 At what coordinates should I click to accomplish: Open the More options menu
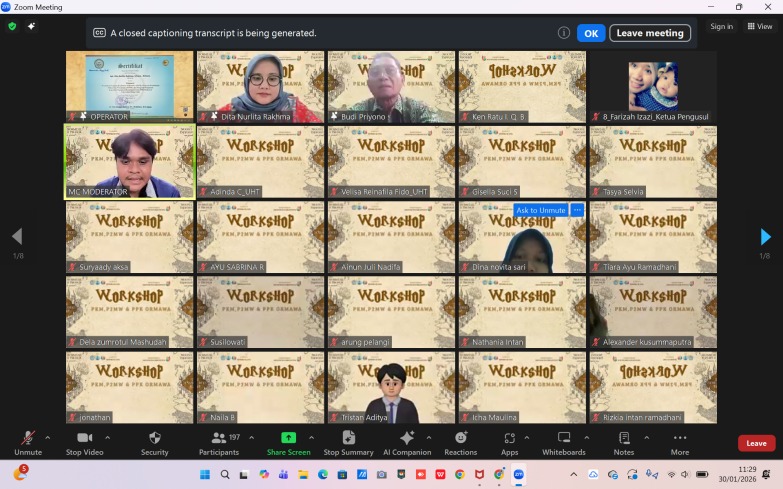(x=680, y=442)
